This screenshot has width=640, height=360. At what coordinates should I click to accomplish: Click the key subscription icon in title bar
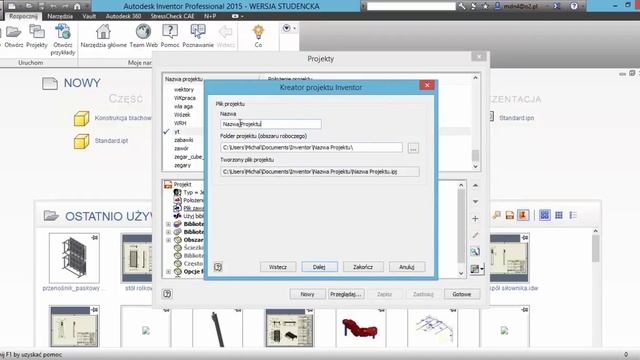[x=461, y=6]
